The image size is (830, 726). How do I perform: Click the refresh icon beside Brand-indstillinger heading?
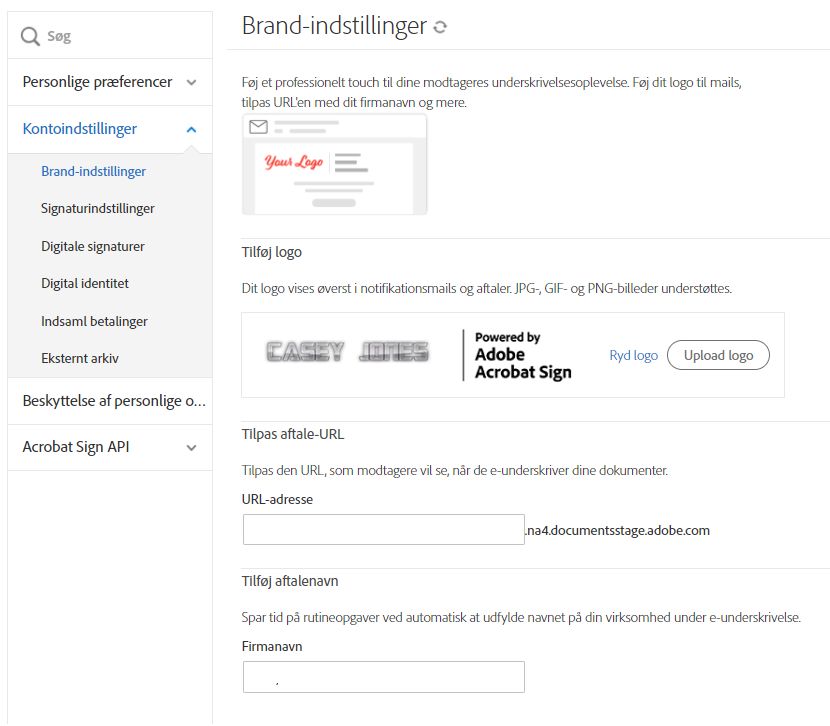440,28
